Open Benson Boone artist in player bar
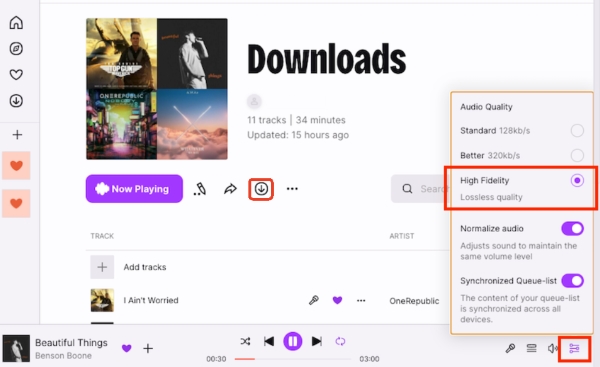 63,356
